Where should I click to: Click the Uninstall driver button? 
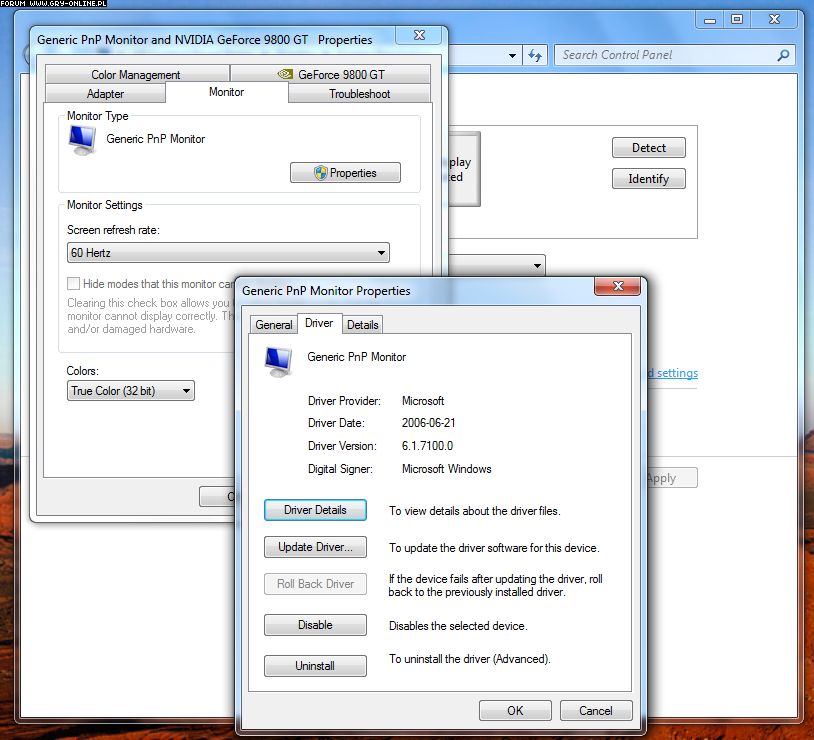pos(315,666)
